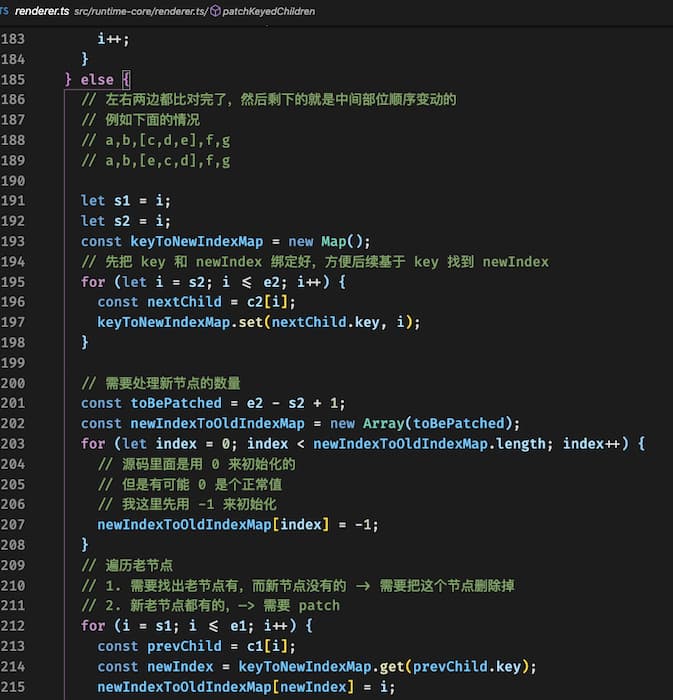This screenshot has height=700, width=673.
Task: Click line number 190 in gutter
Action: (12, 181)
